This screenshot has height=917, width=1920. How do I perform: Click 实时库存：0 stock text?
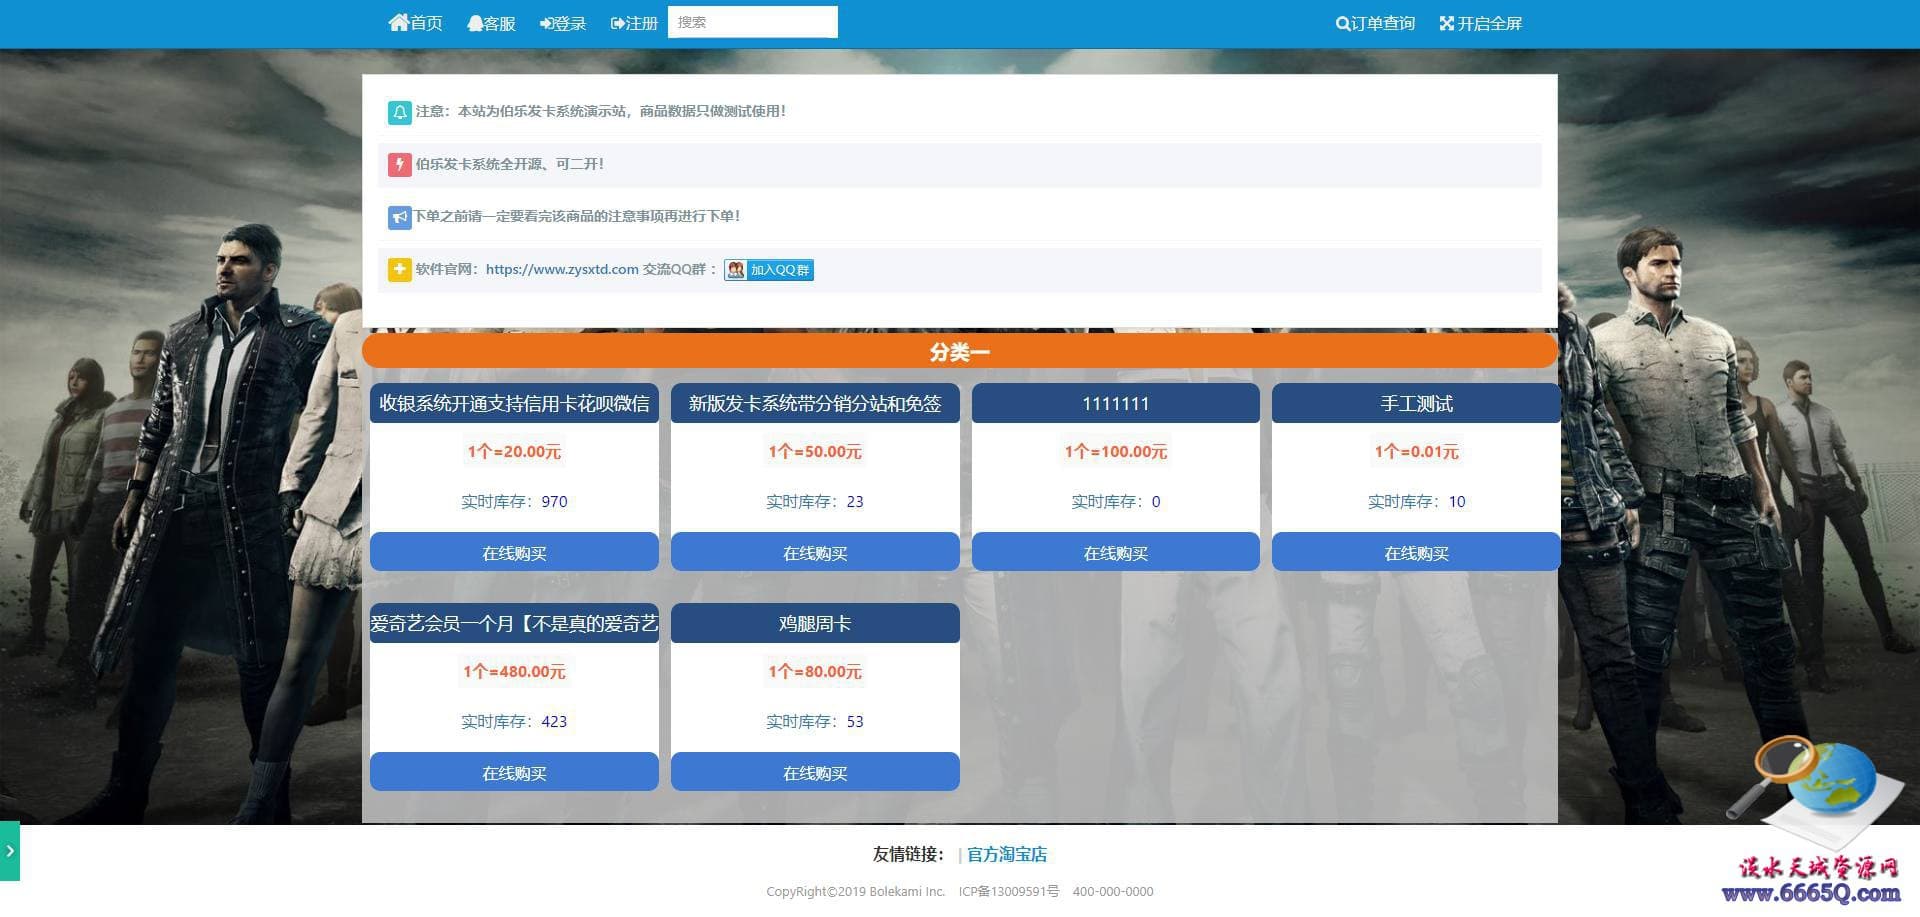[1116, 501]
